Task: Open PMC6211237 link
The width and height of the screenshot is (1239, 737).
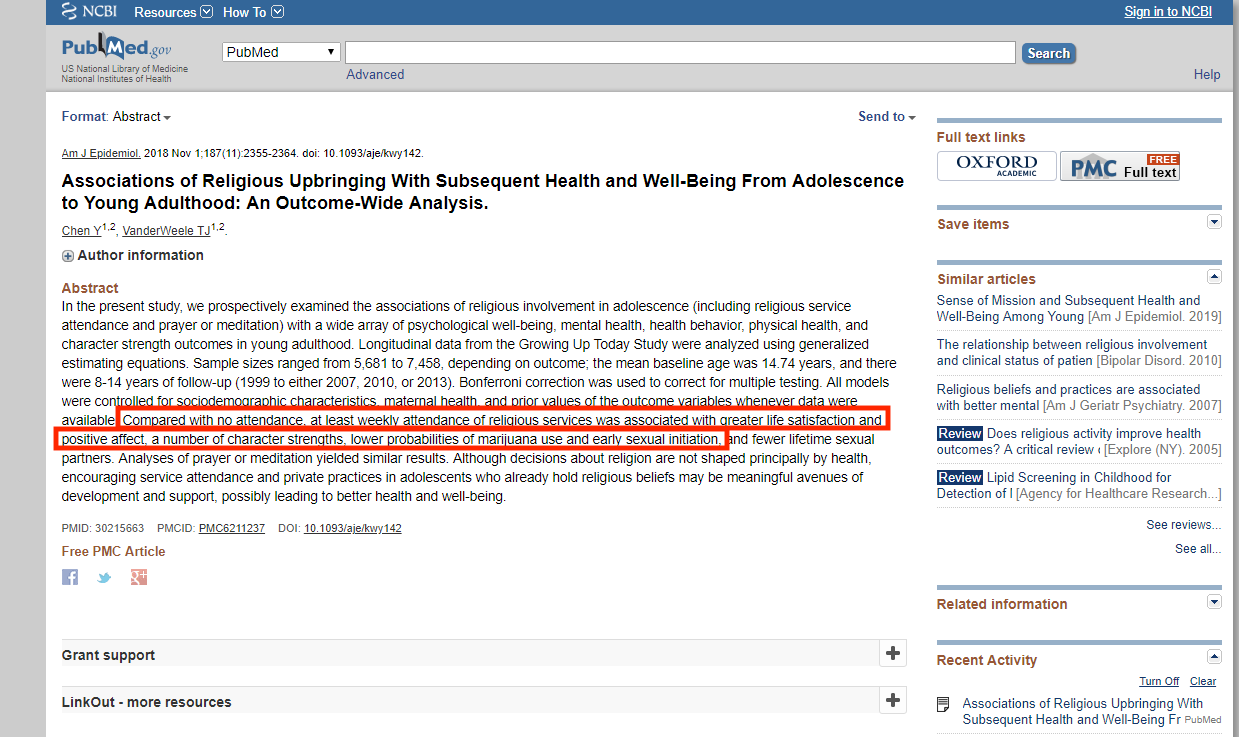Action: pos(232,528)
